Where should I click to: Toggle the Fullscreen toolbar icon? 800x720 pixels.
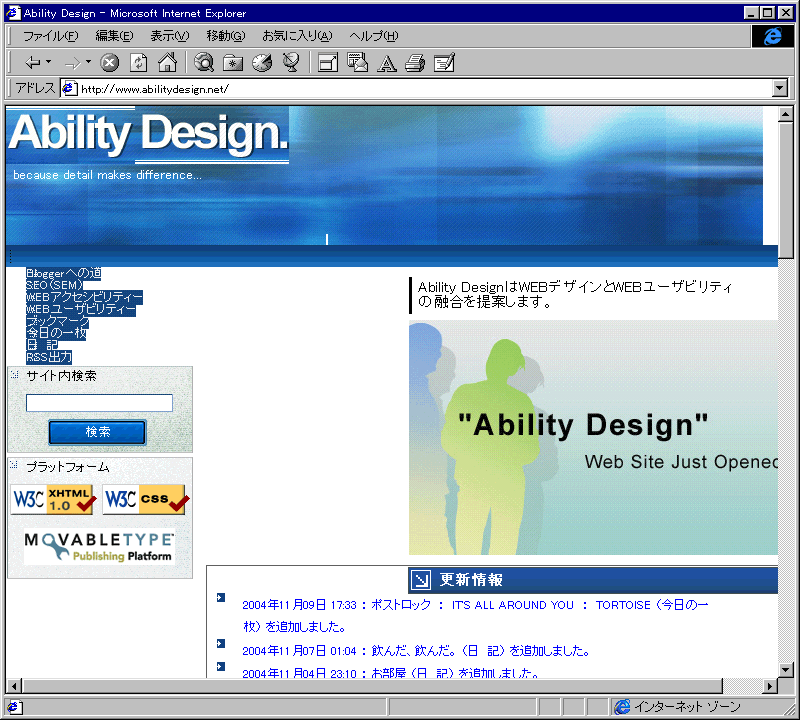pos(328,63)
